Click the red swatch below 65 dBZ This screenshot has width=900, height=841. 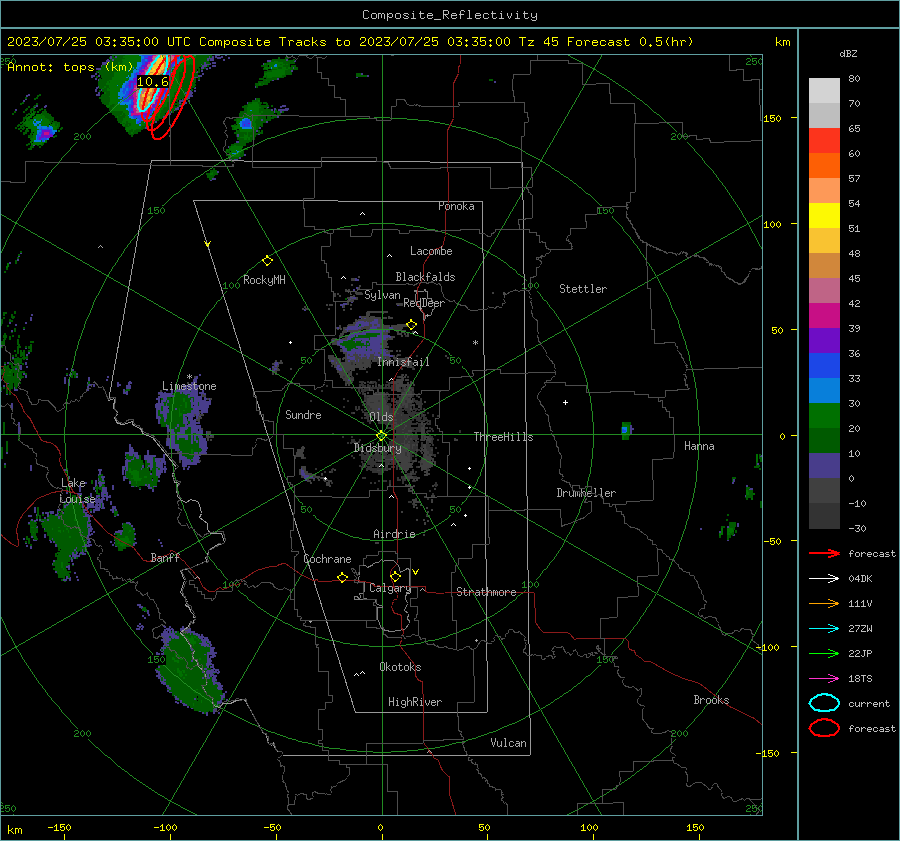824,141
